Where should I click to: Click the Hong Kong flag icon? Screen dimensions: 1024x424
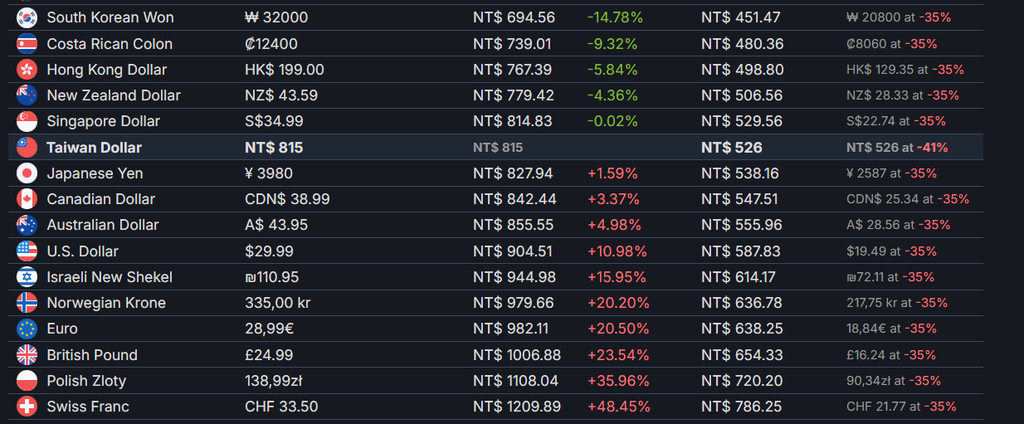coord(27,69)
